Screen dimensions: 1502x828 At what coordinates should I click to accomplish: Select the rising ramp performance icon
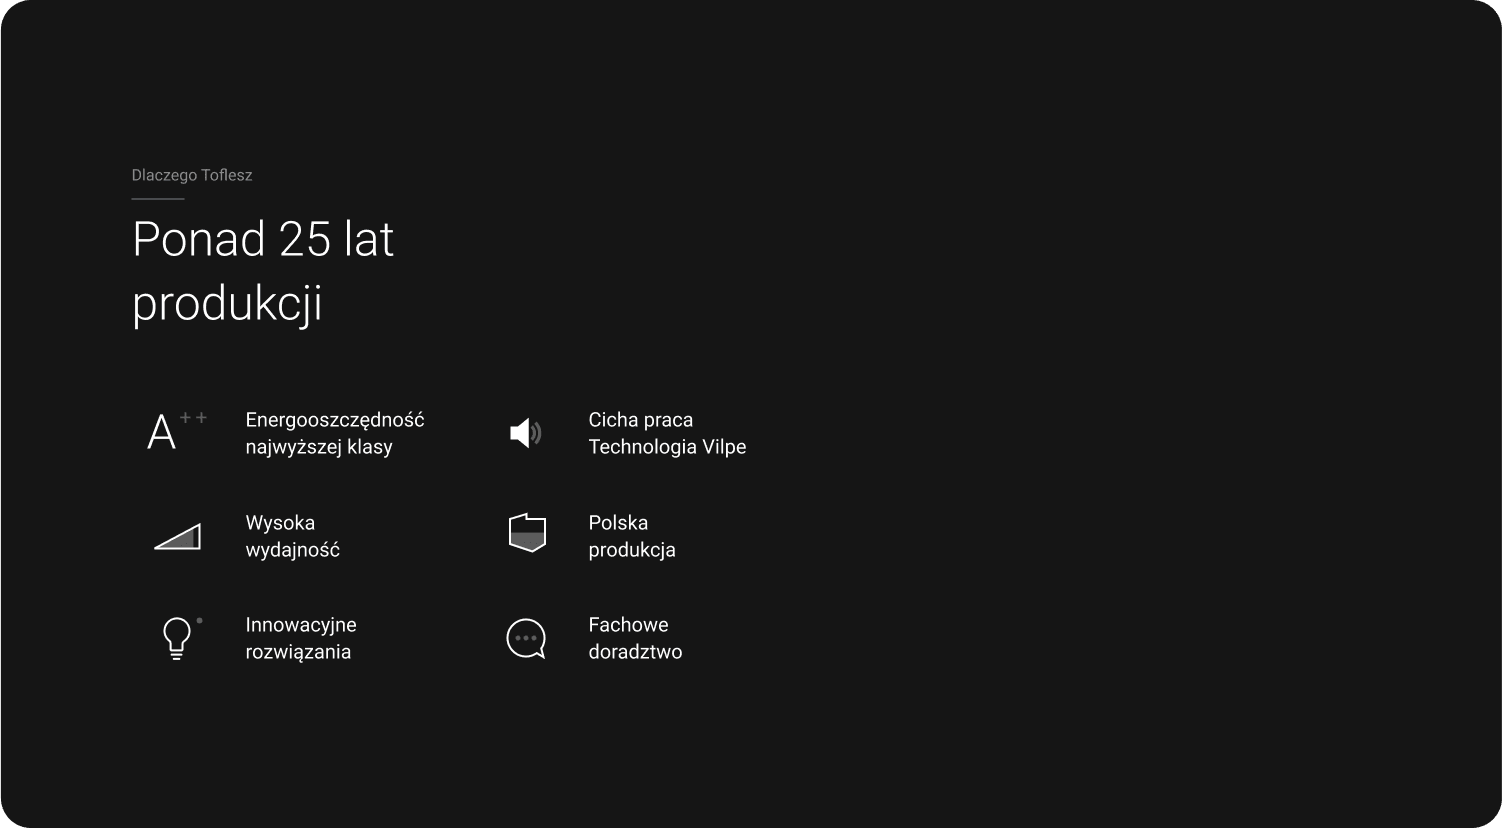(178, 537)
